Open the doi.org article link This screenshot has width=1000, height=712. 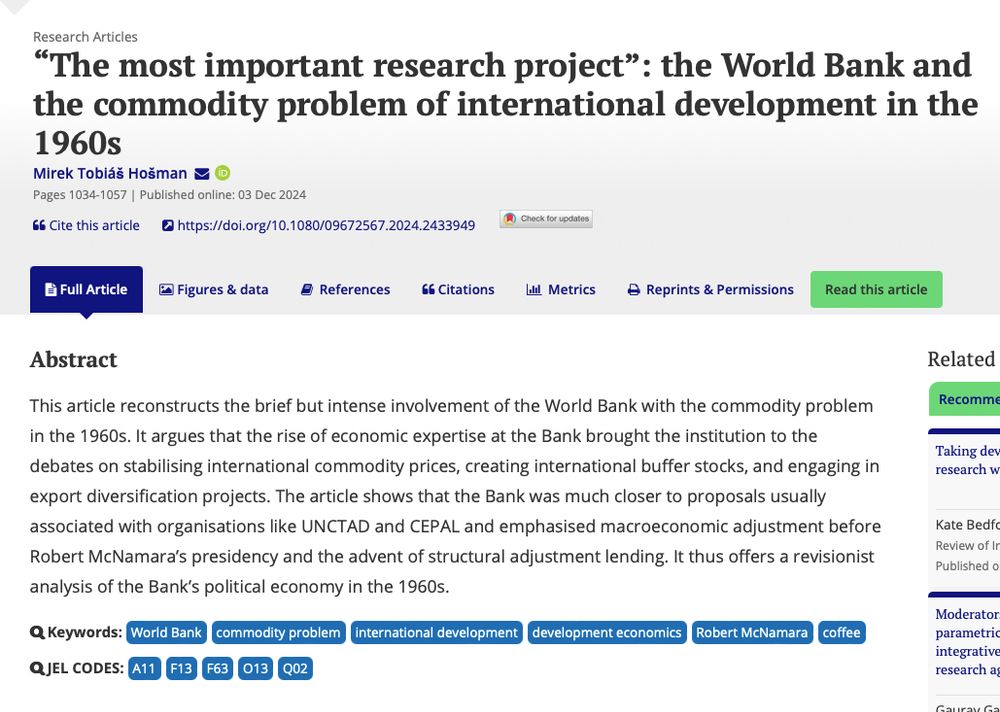326,225
